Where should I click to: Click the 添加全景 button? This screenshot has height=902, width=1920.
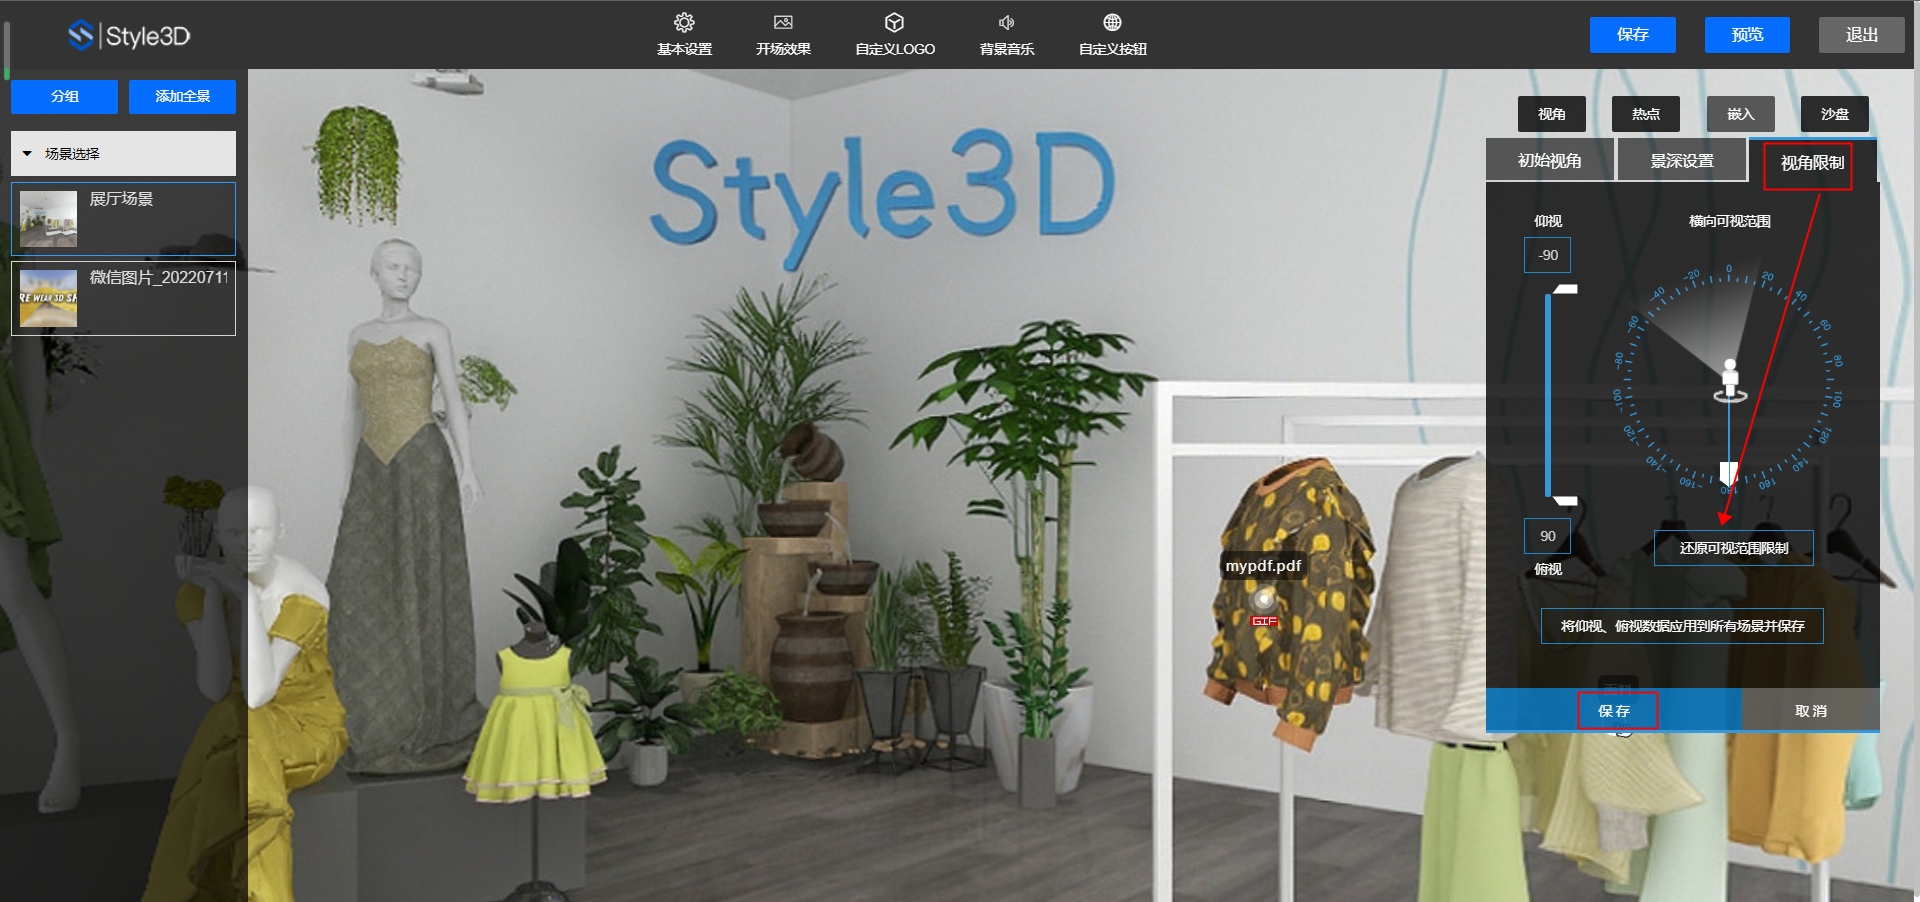click(x=182, y=97)
